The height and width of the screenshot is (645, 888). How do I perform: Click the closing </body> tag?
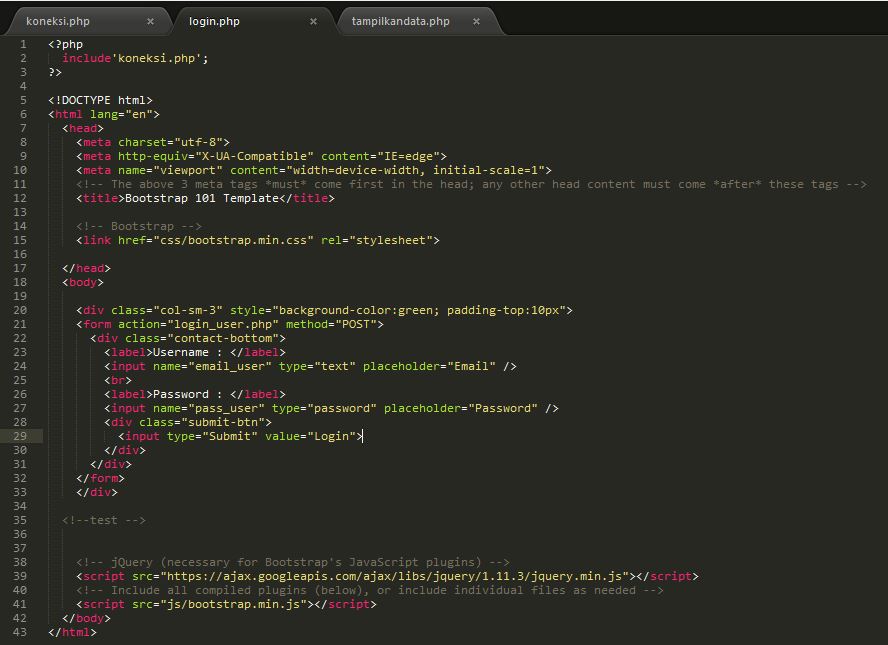[87, 618]
